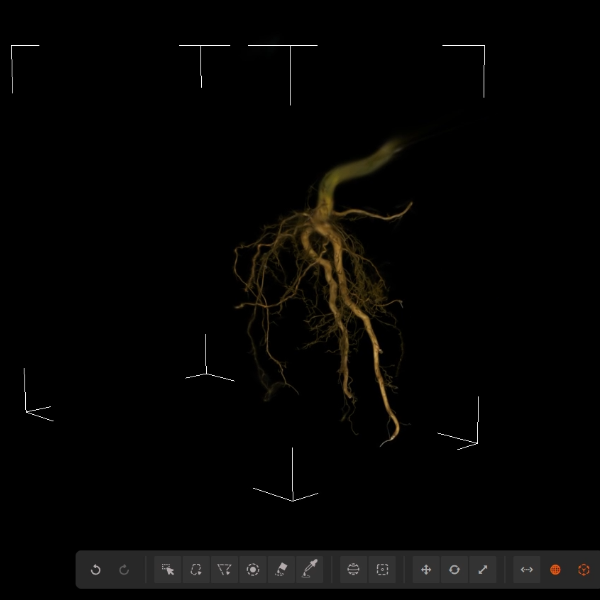Viewport: 600px width, 600px height.
Task: Select the Box selection tool
Action: point(382,569)
